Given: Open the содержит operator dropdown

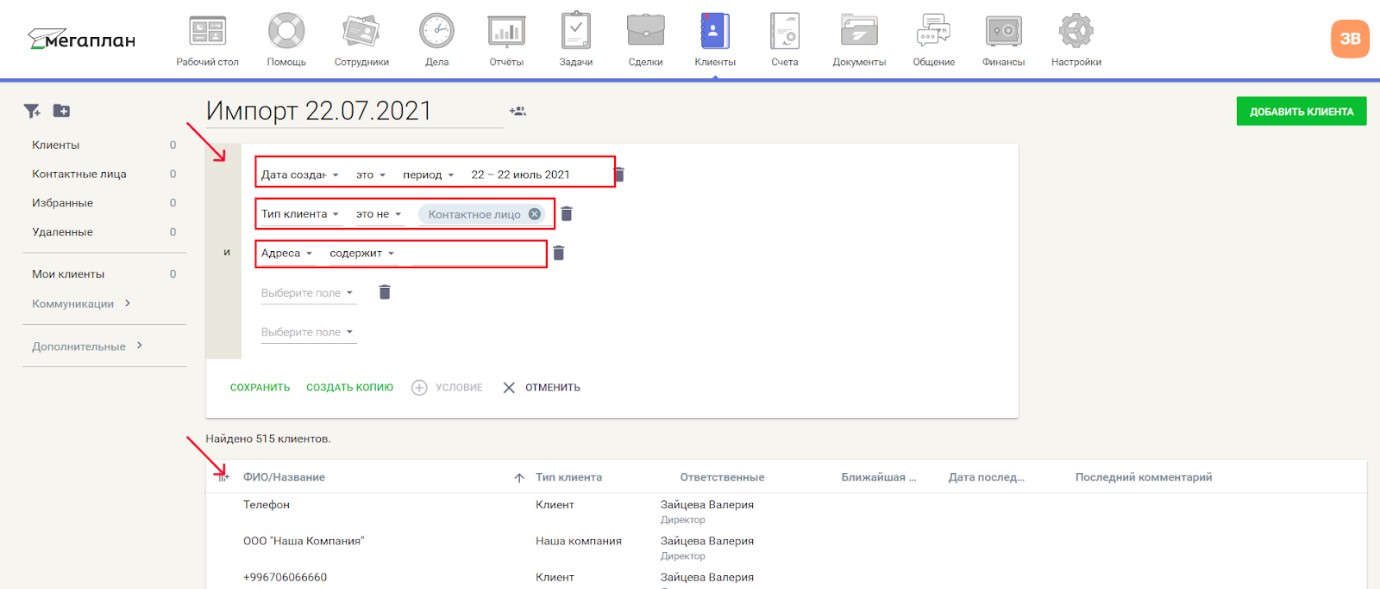Looking at the screenshot, I should (363, 253).
